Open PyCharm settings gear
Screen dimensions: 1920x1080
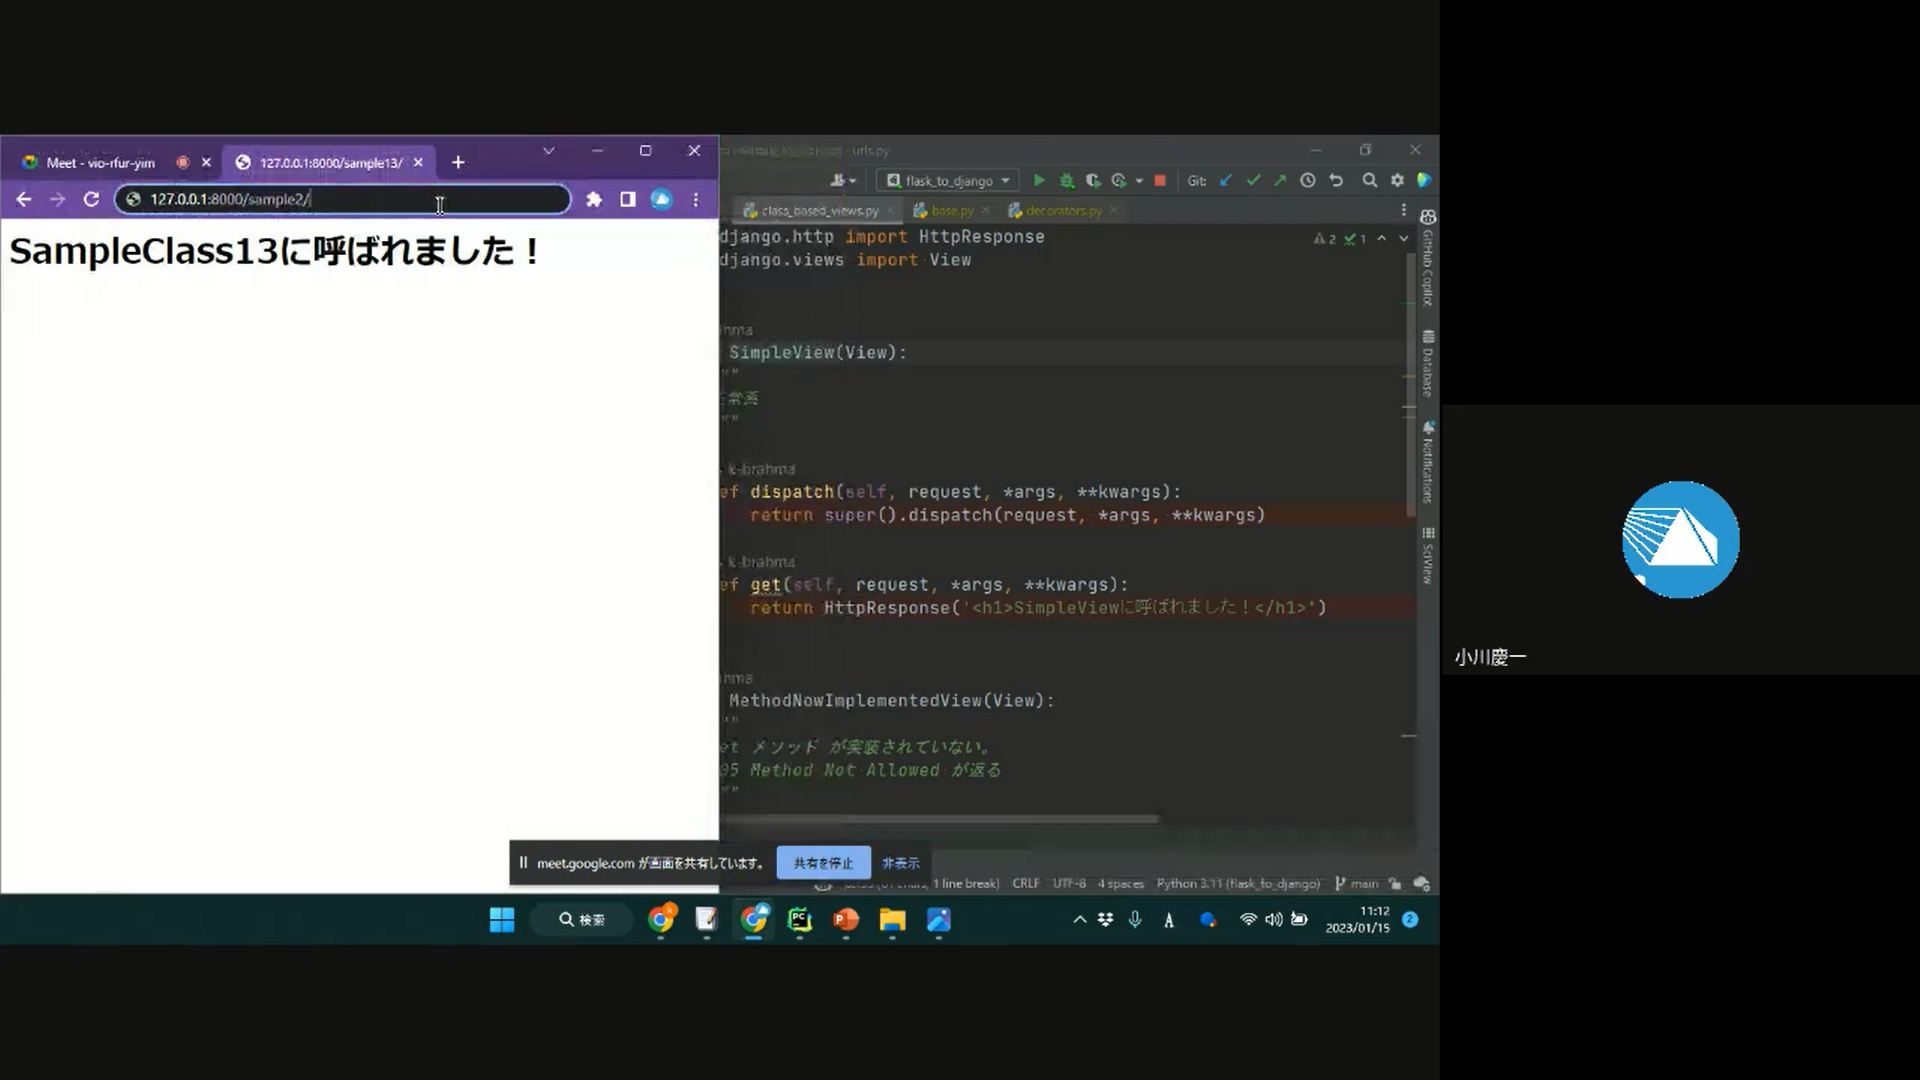(1397, 181)
